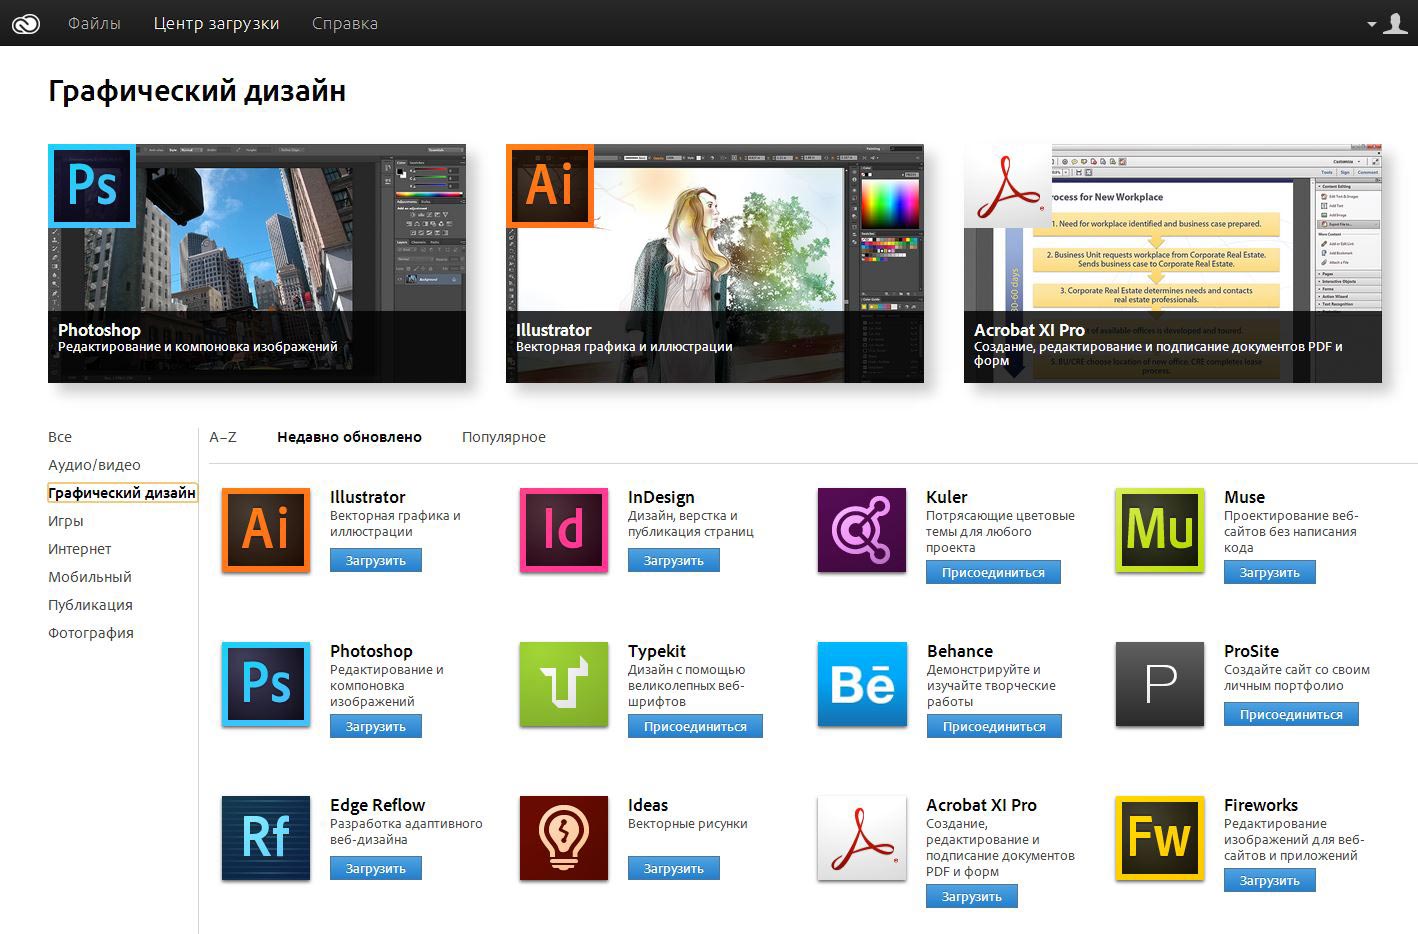Join Typekit with Присоединиться button
The height and width of the screenshot is (934, 1418).
[695, 727]
